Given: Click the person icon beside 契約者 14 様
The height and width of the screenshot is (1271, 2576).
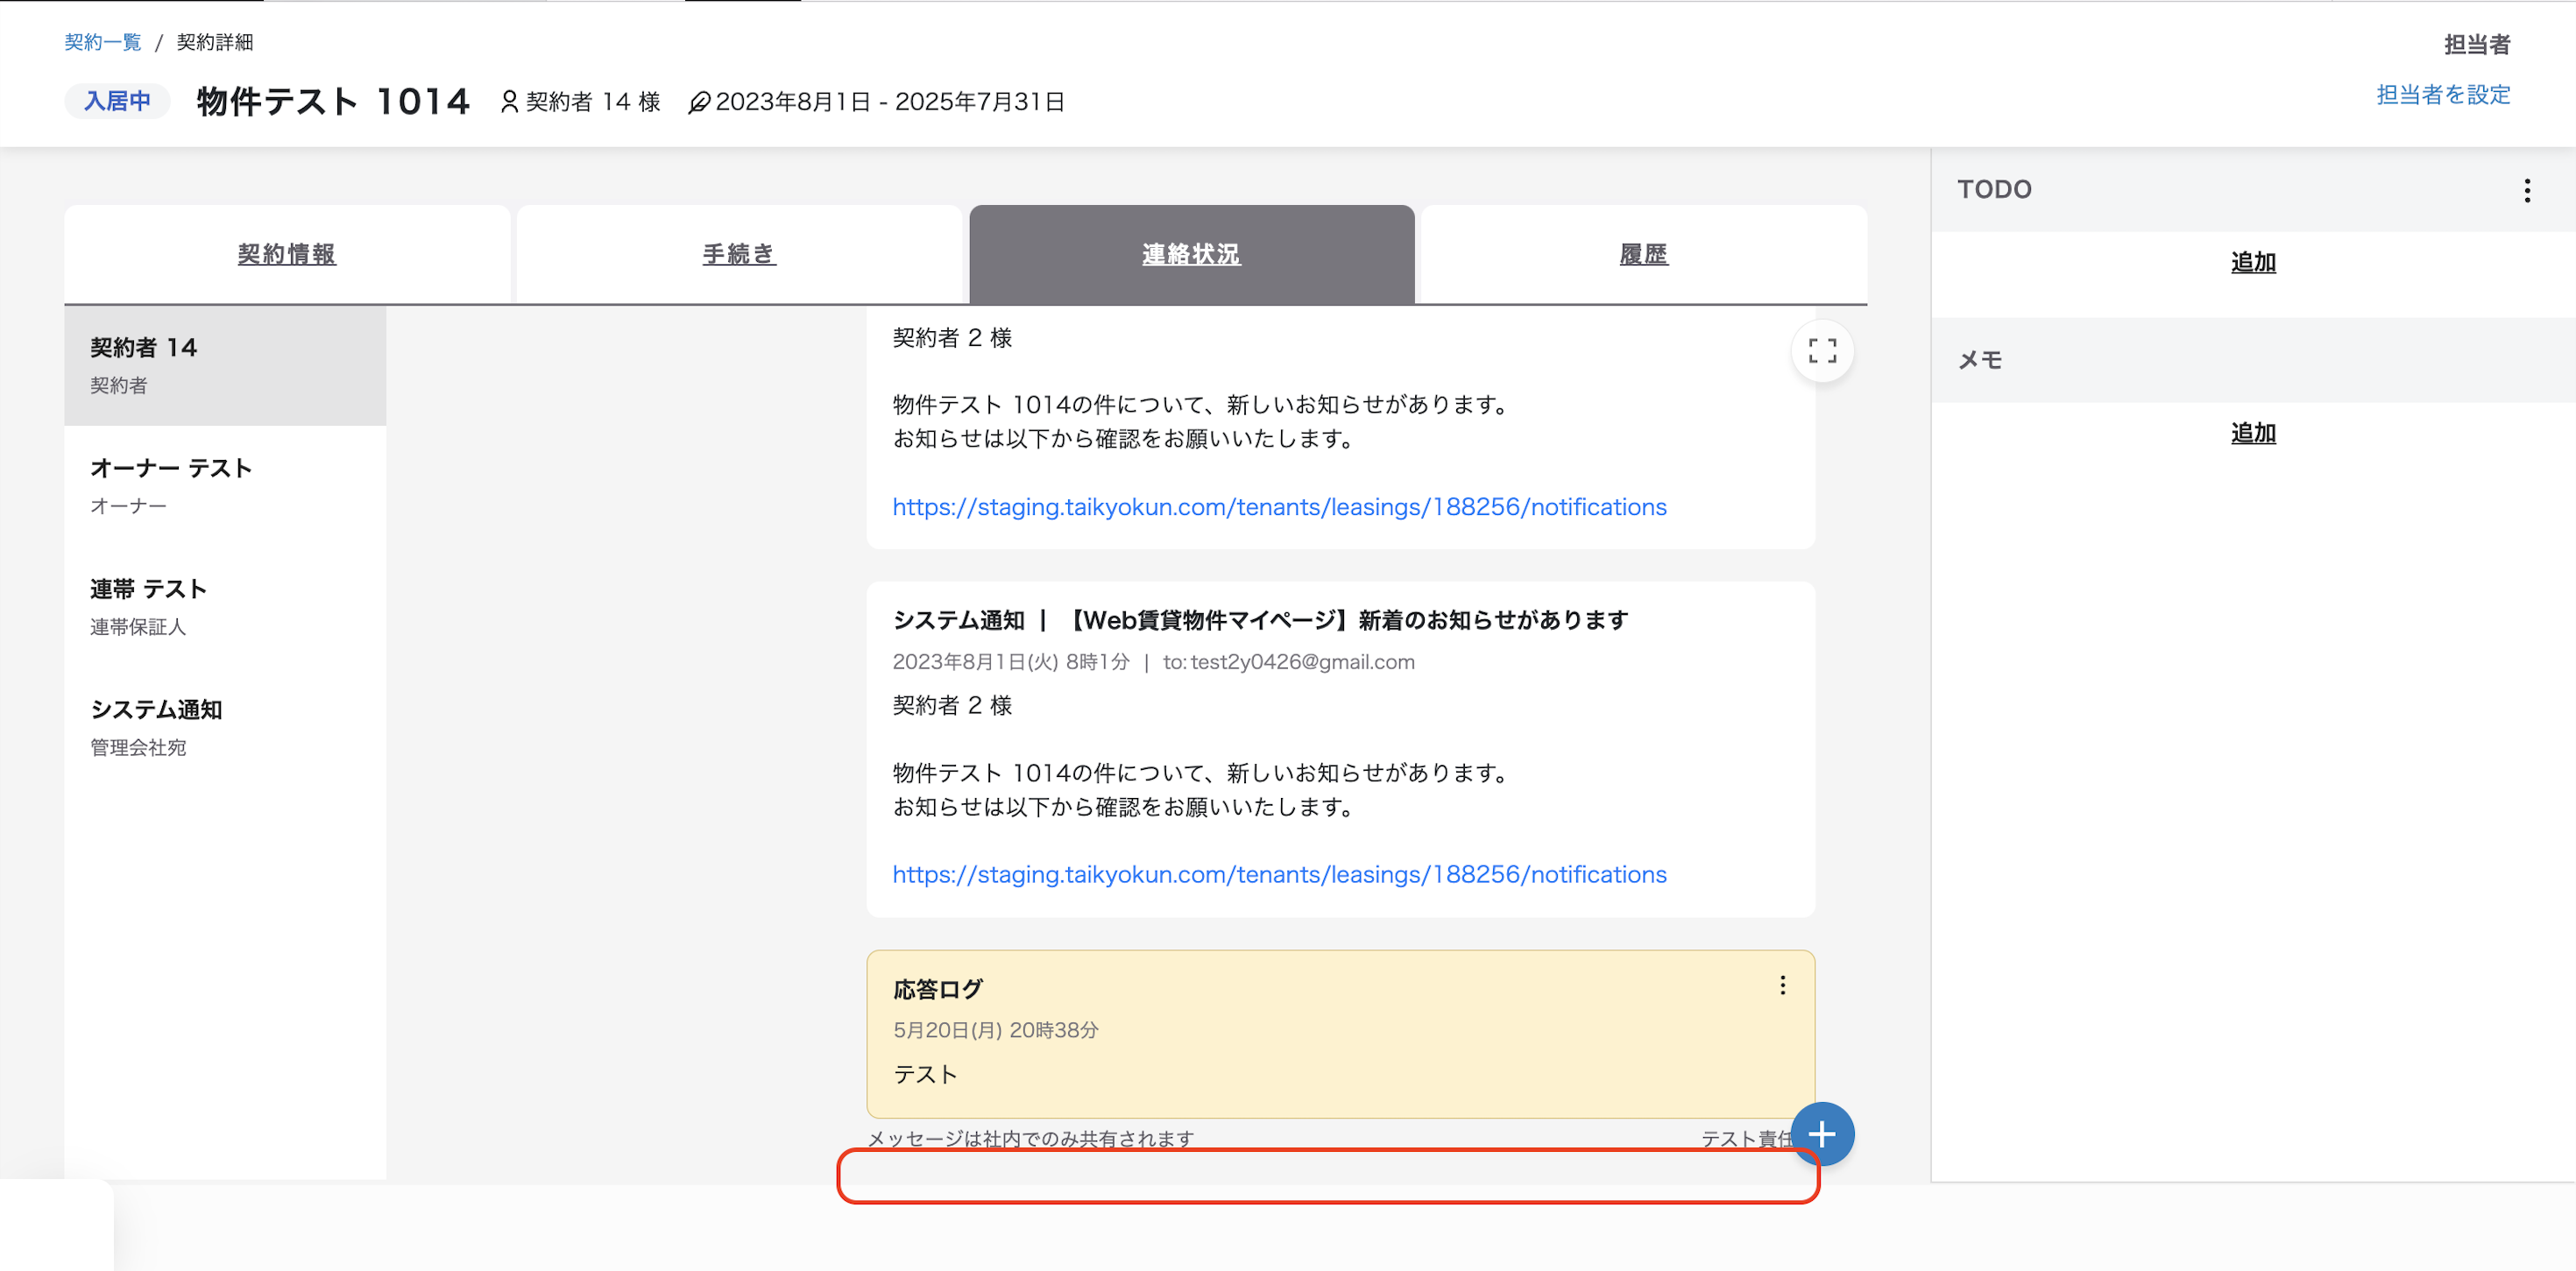Looking at the screenshot, I should (x=509, y=102).
